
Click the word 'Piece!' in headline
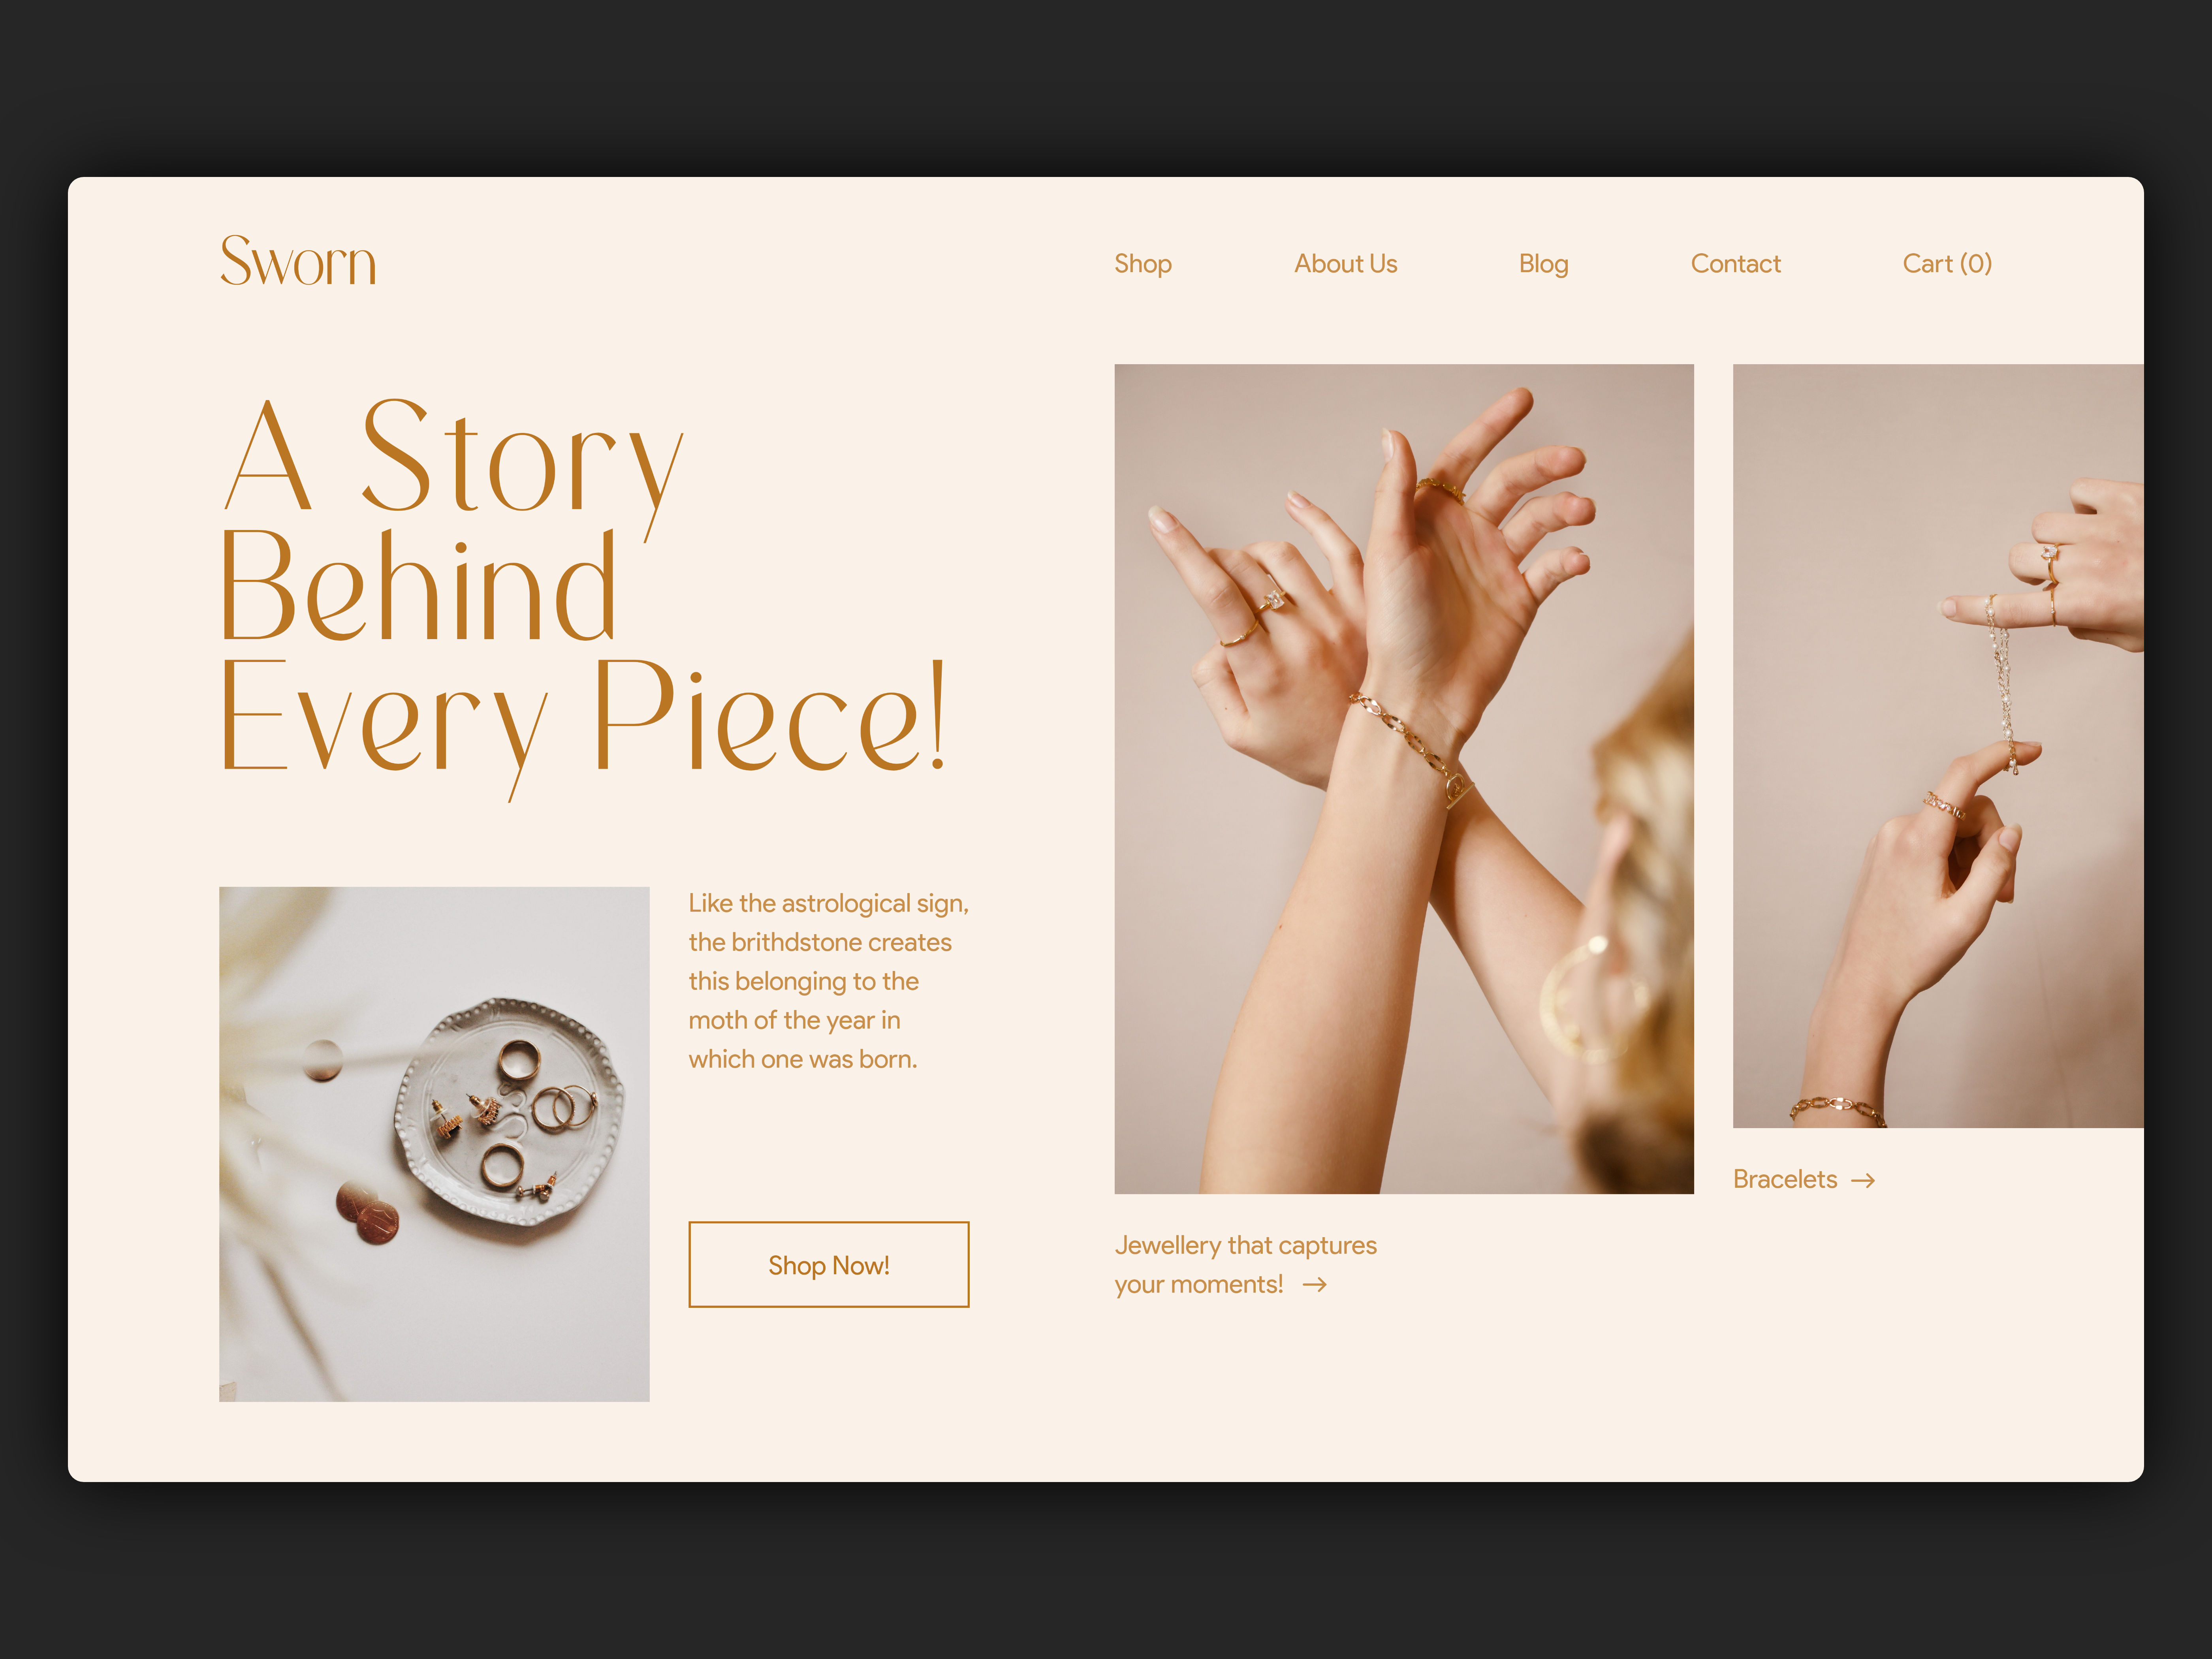[x=770, y=716]
